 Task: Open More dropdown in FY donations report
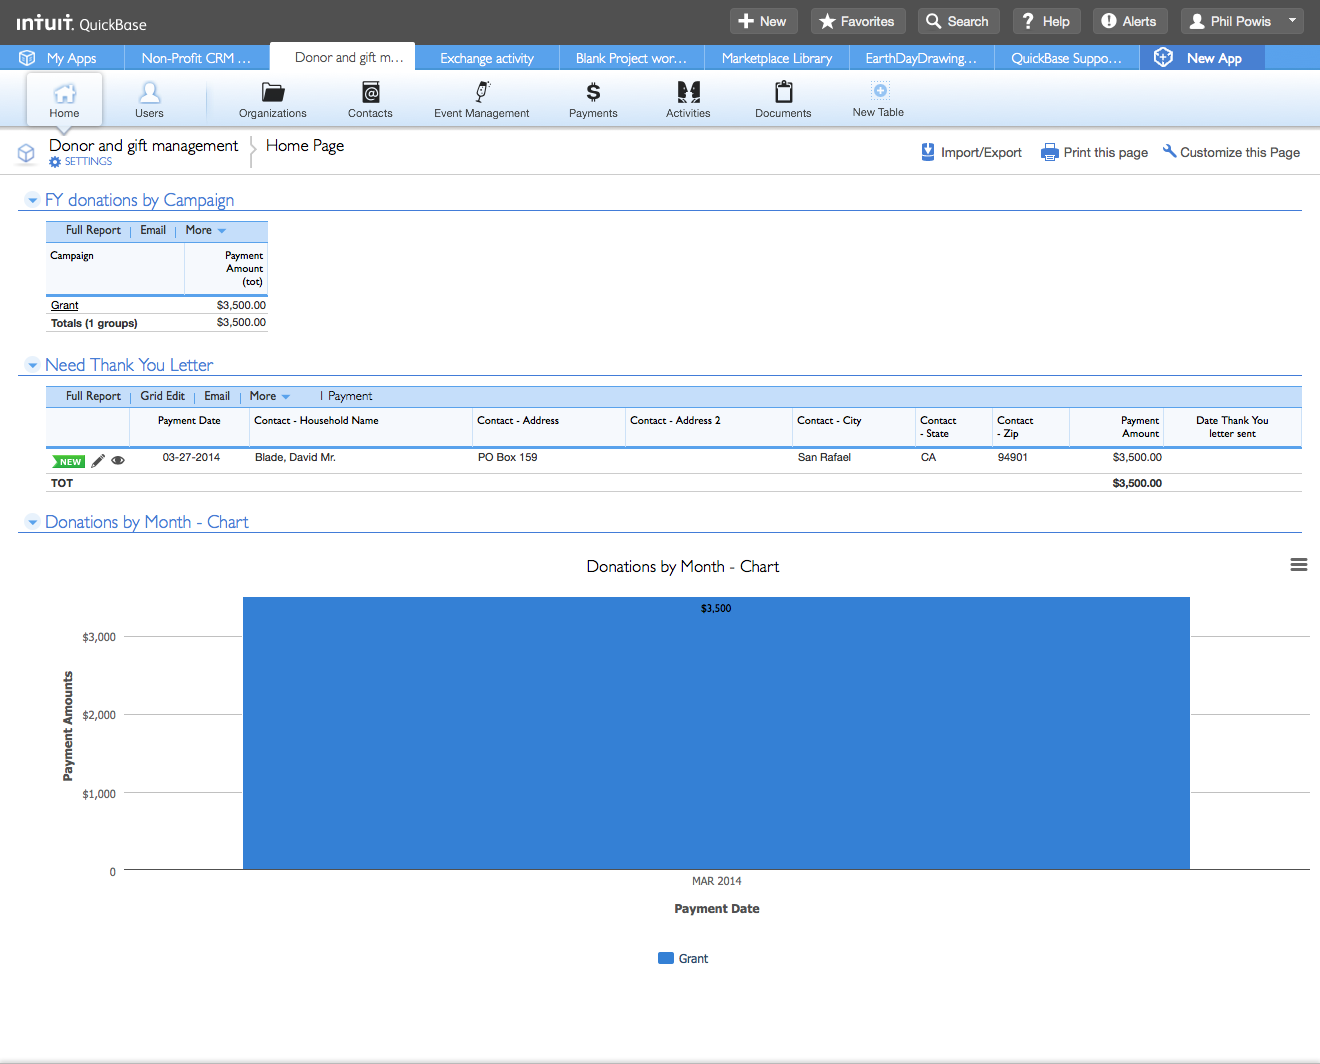pos(206,230)
